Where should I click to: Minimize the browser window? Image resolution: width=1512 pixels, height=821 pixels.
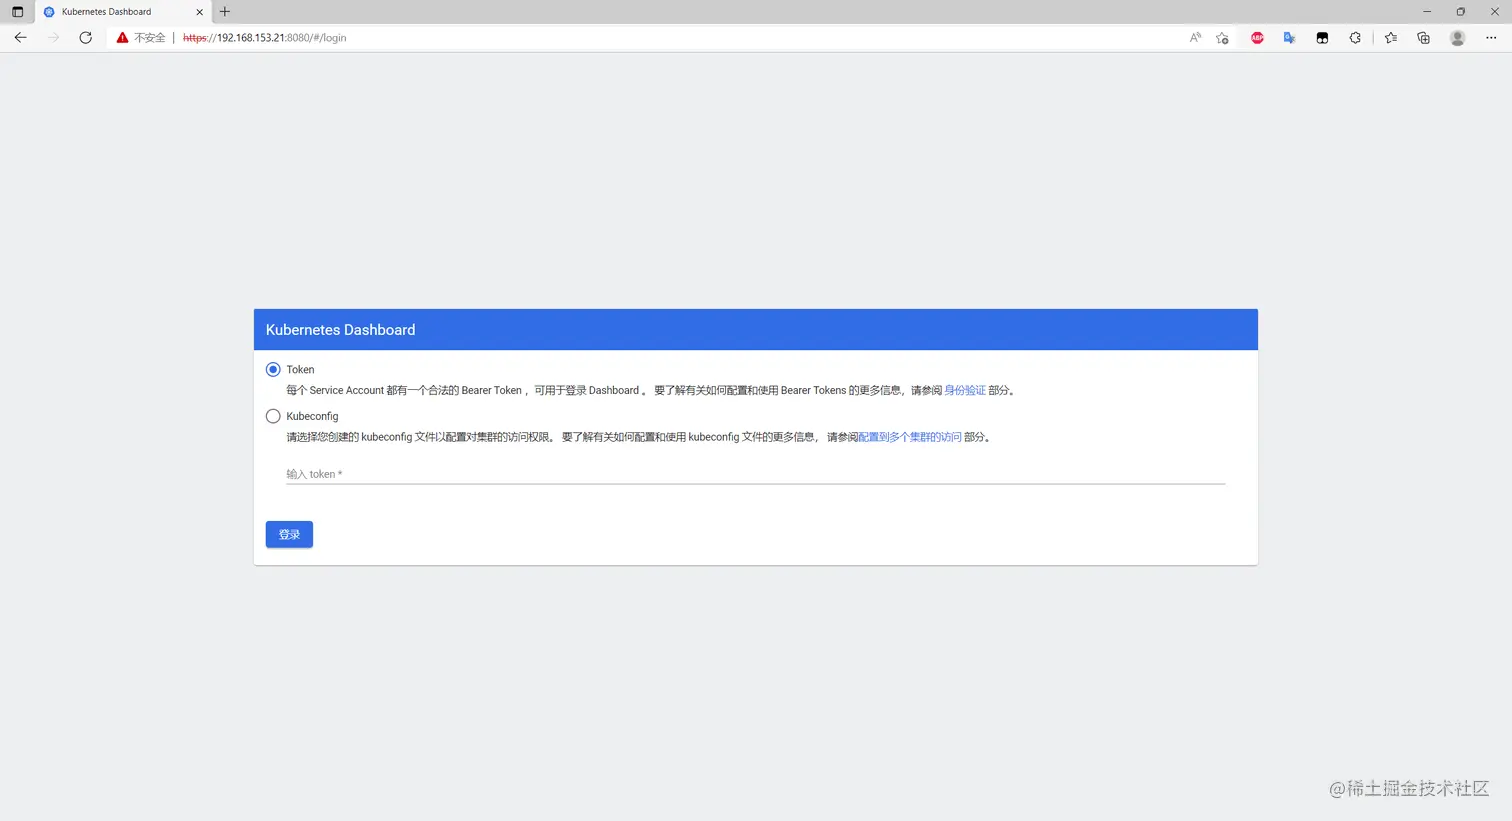pyautogui.click(x=1427, y=12)
